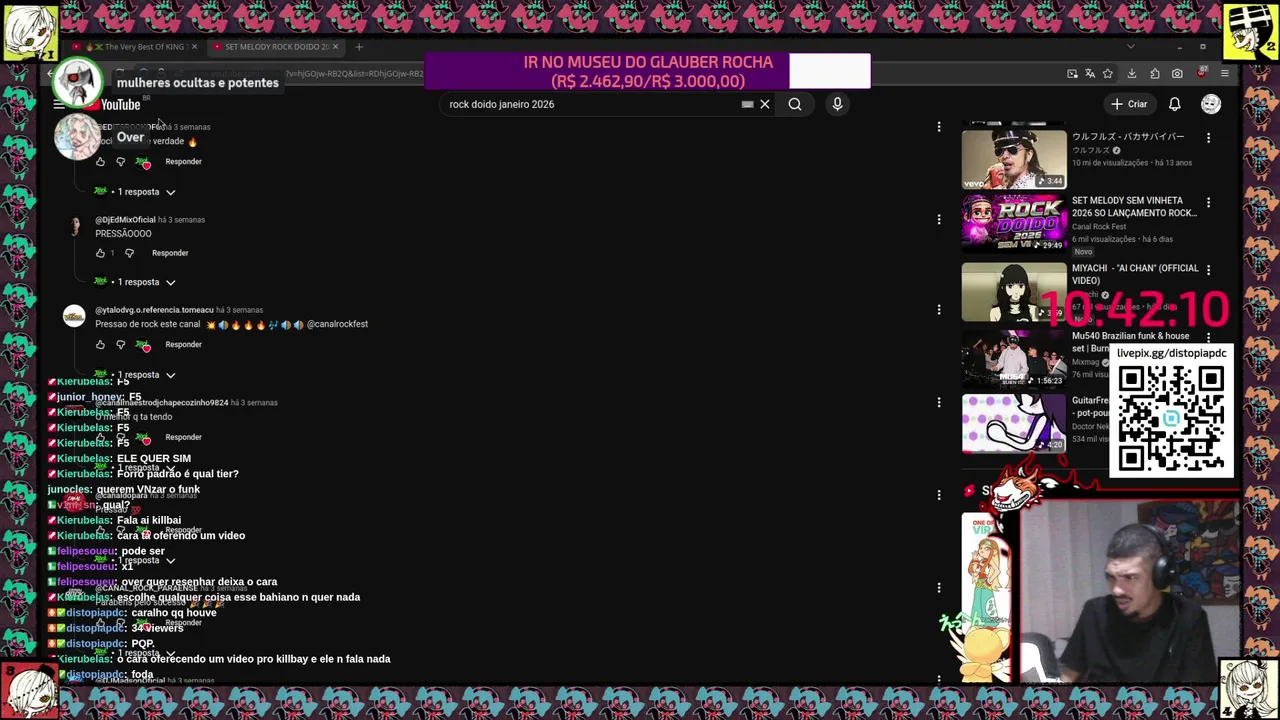
Task: Expand 1 resposta under 'Pressao de rock' comment
Action: tap(135, 375)
